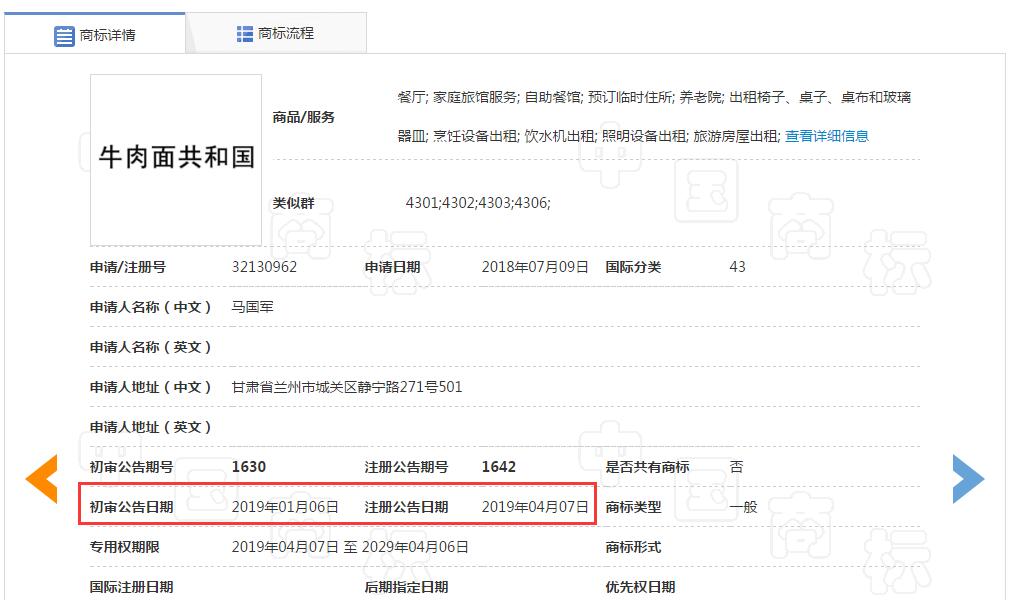The image size is (1009, 600).
Task: Click the grid icon on 商标流程 tab
Action: point(245,34)
